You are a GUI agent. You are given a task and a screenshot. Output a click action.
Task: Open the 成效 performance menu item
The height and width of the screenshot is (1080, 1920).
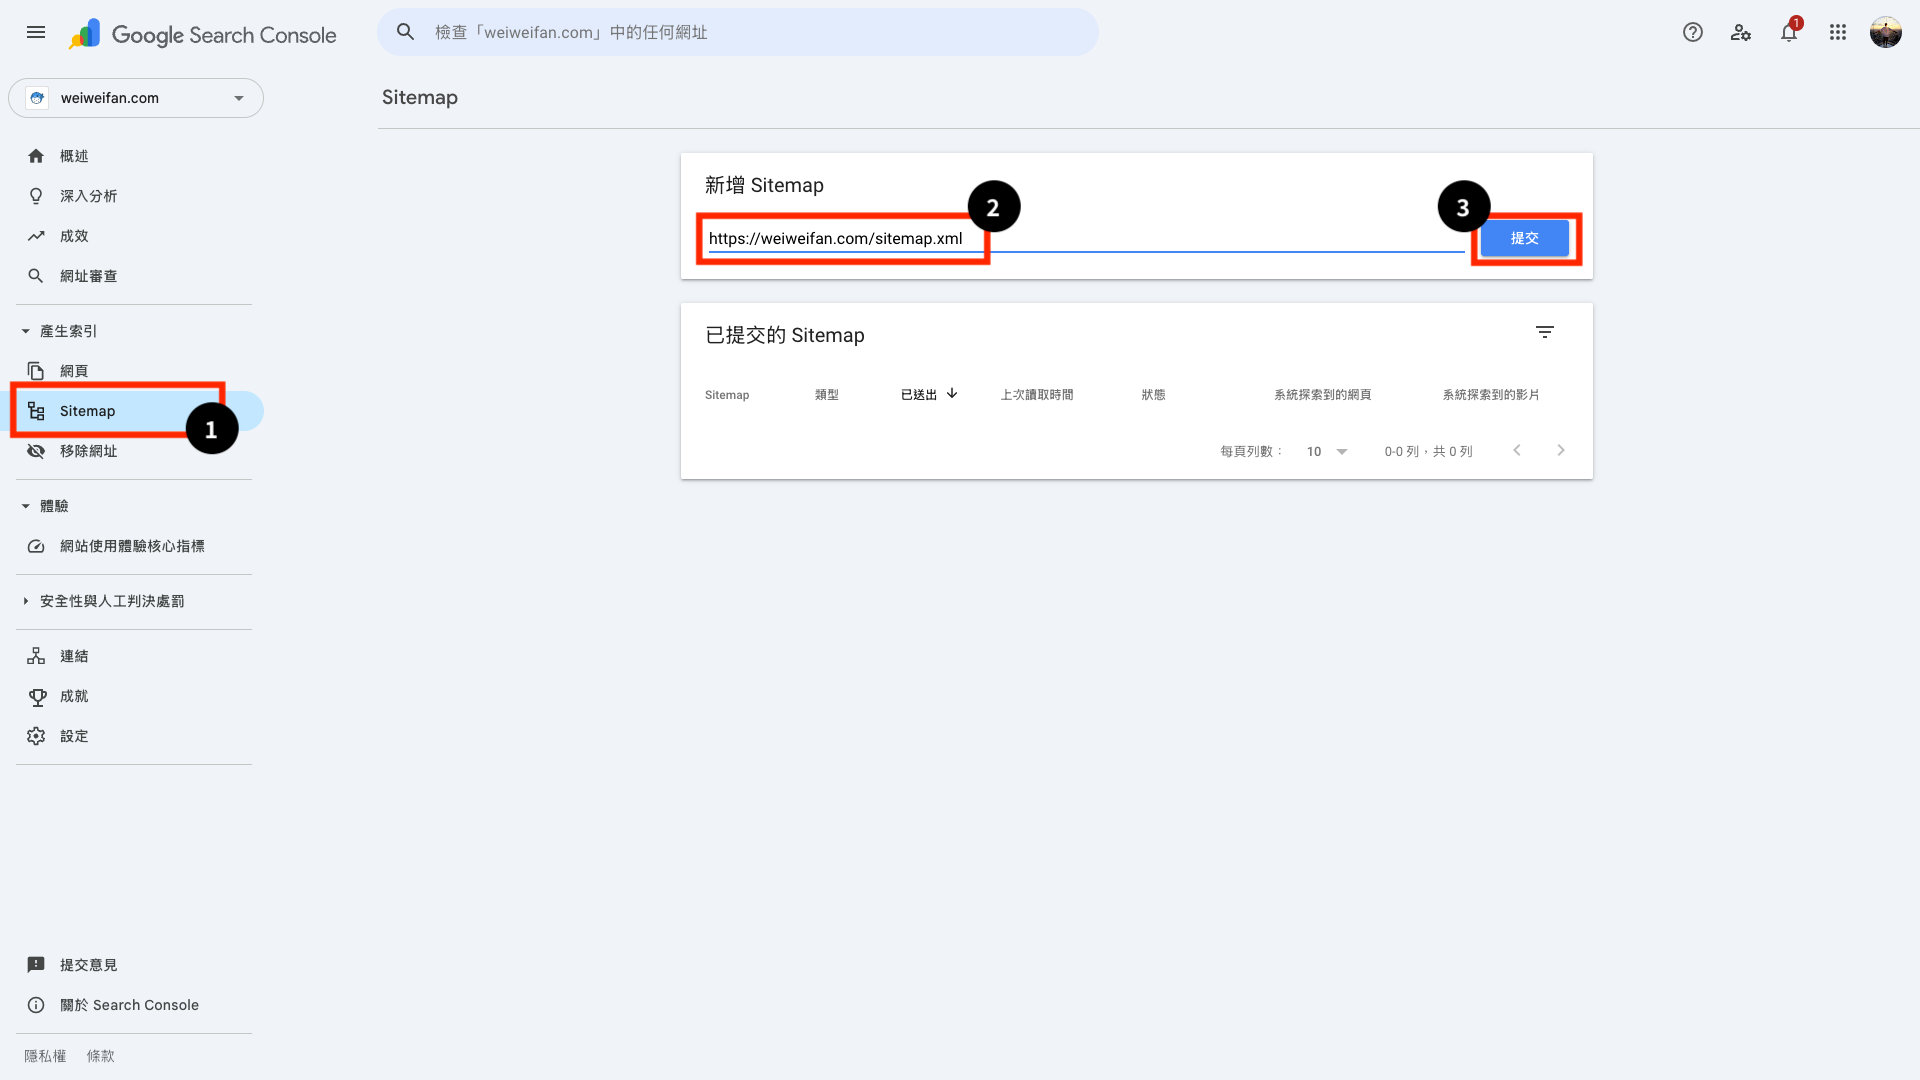(74, 236)
